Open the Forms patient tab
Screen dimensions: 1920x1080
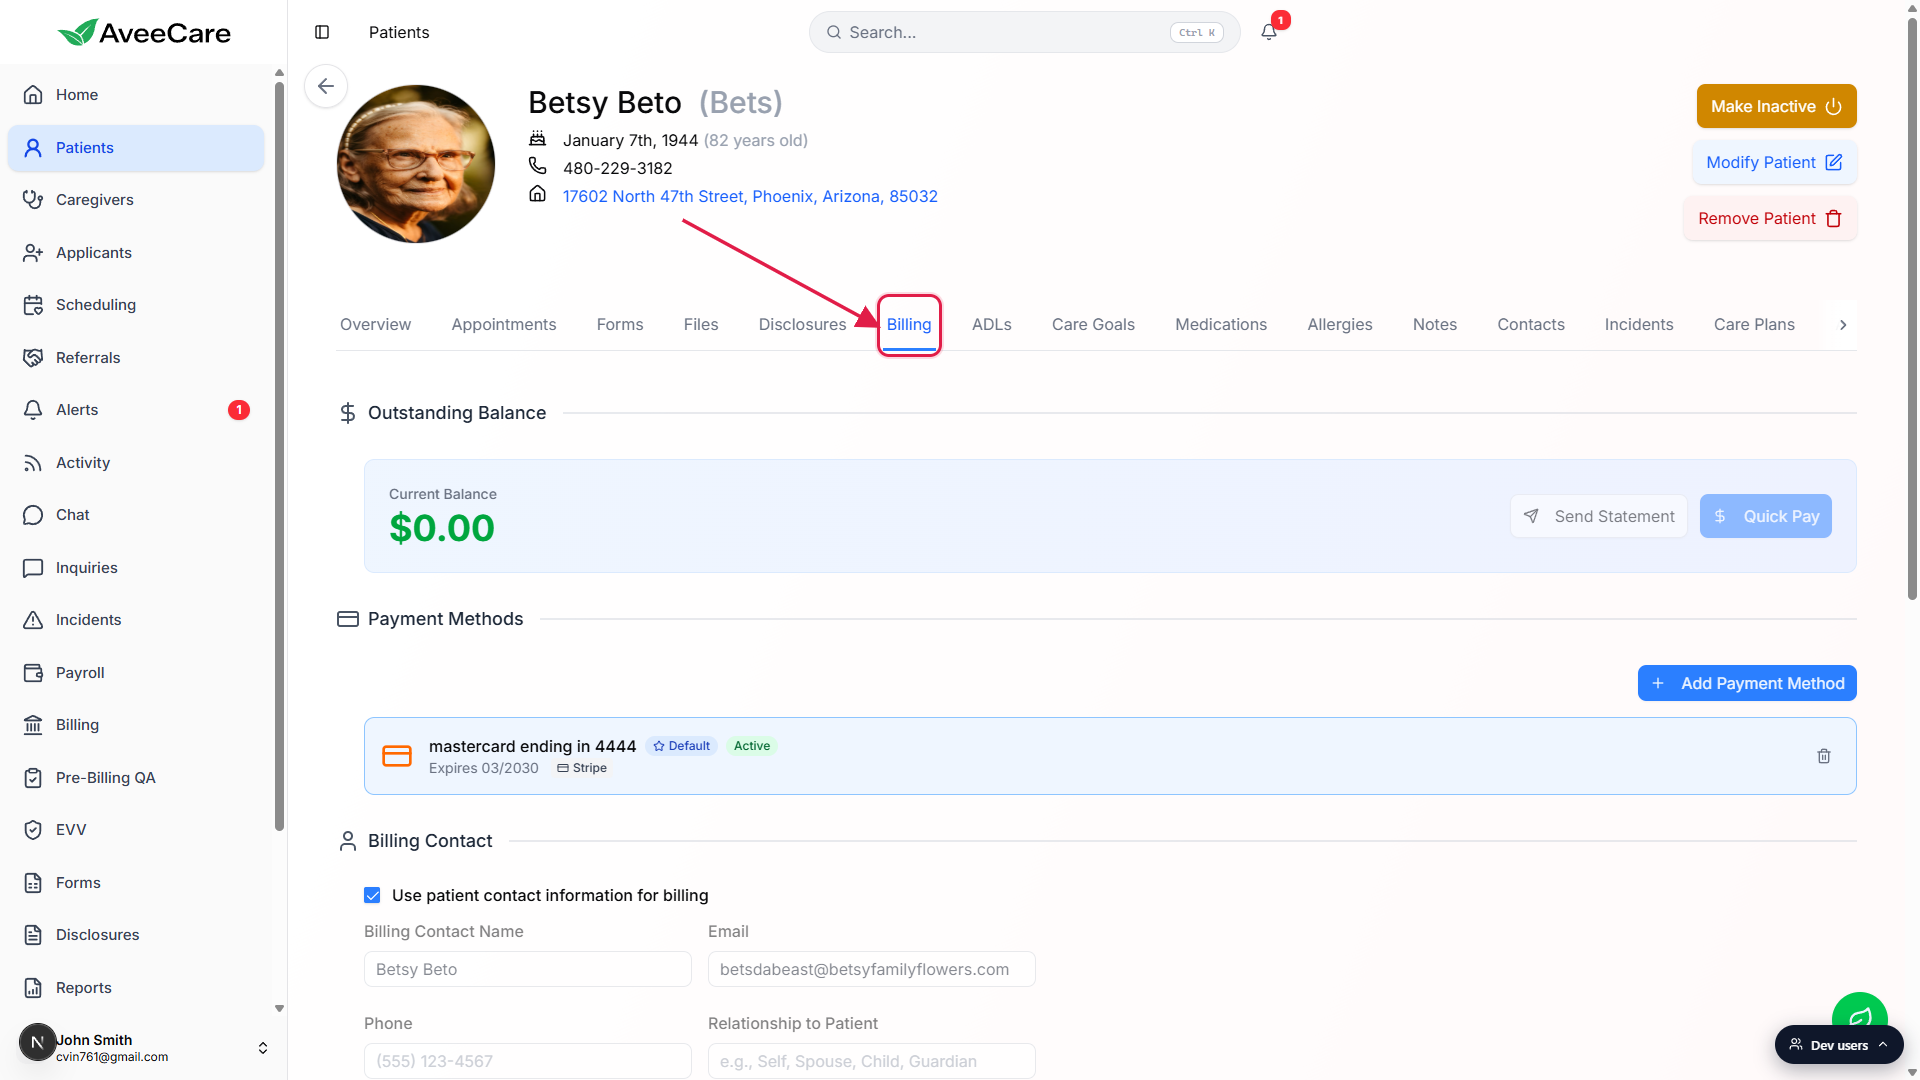point(620,325)
